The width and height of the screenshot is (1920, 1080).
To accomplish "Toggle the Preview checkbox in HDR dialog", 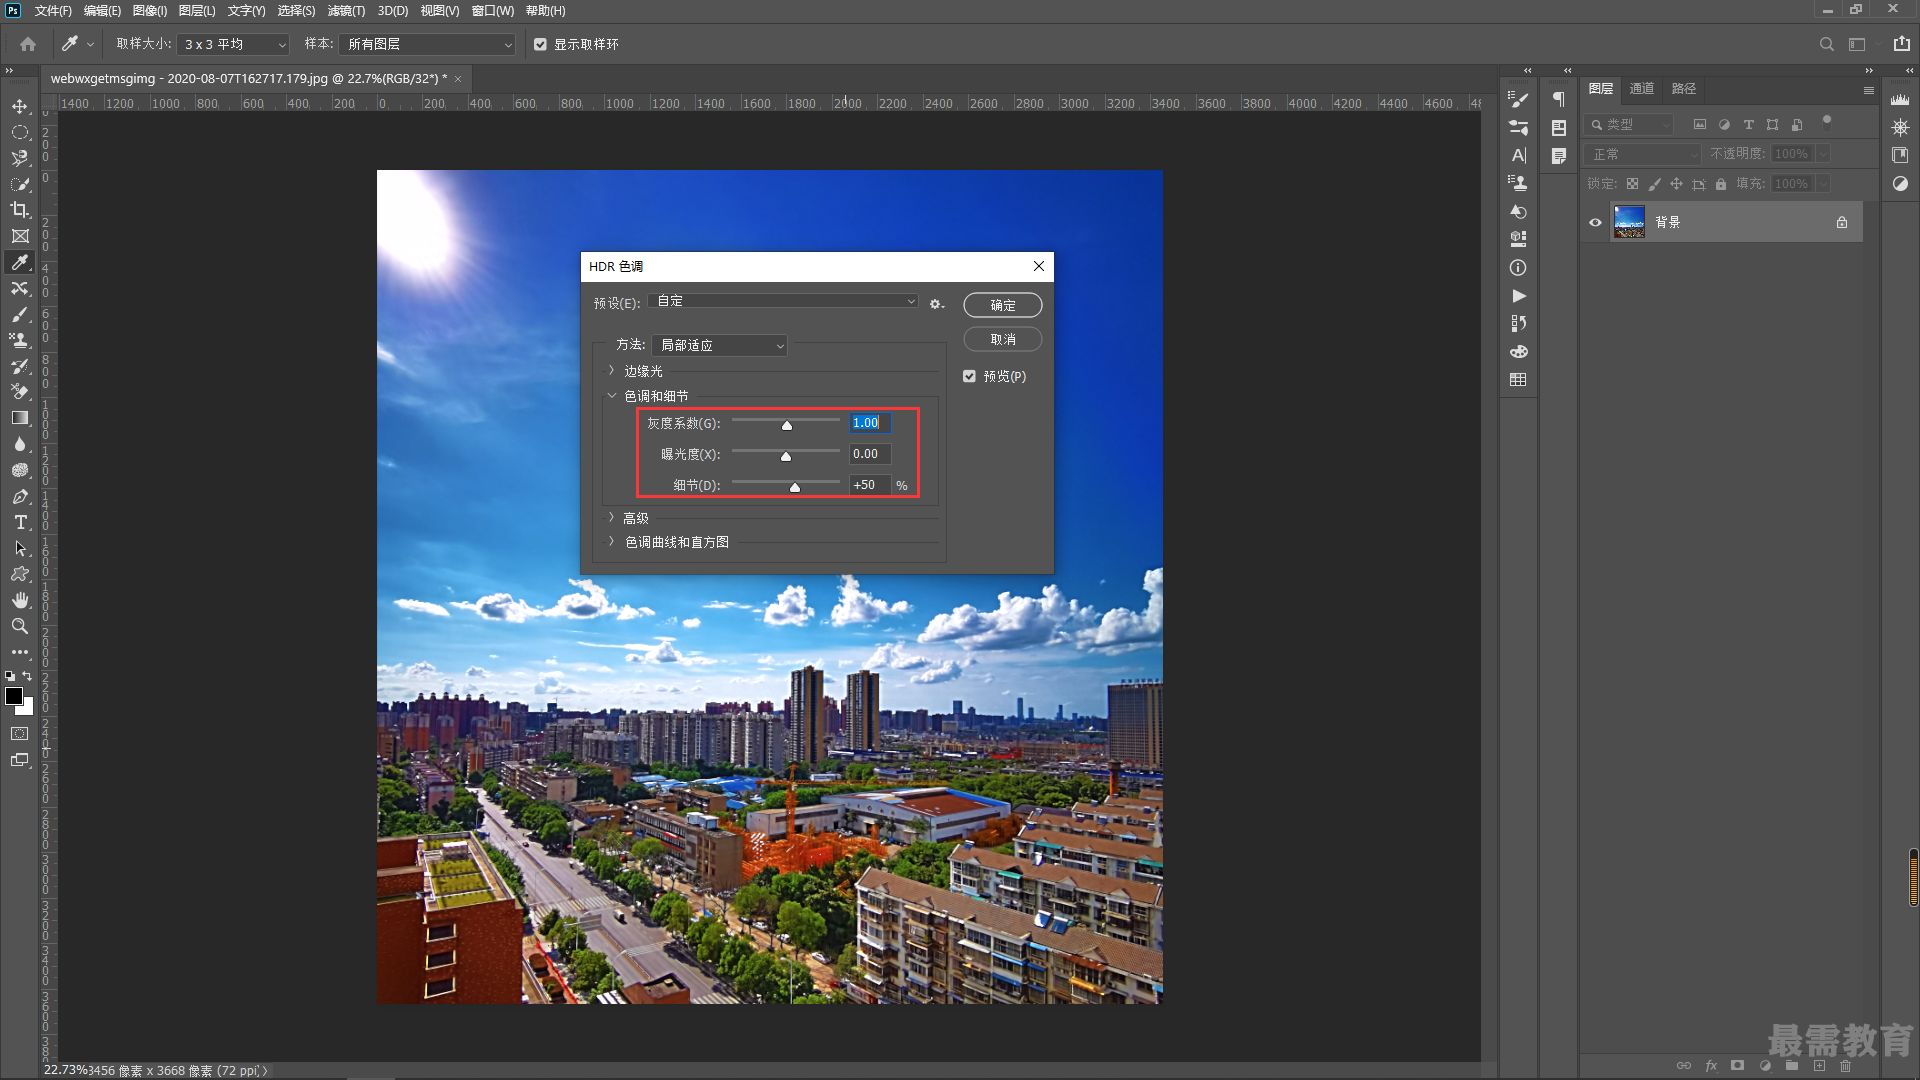I will click(969, 376).
